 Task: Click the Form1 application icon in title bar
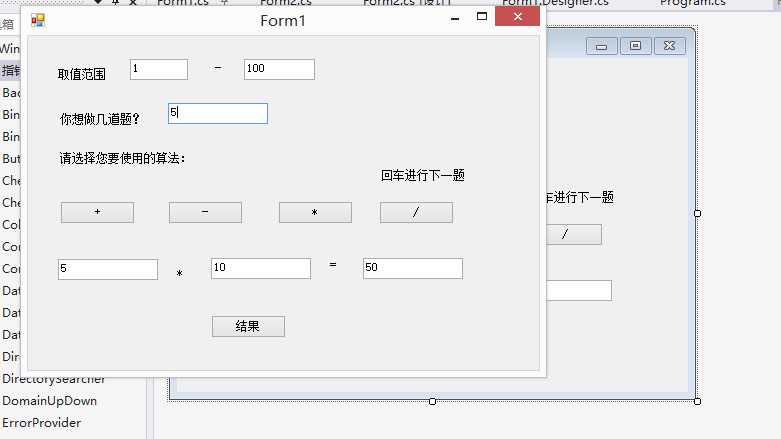(x=38, y=20)
